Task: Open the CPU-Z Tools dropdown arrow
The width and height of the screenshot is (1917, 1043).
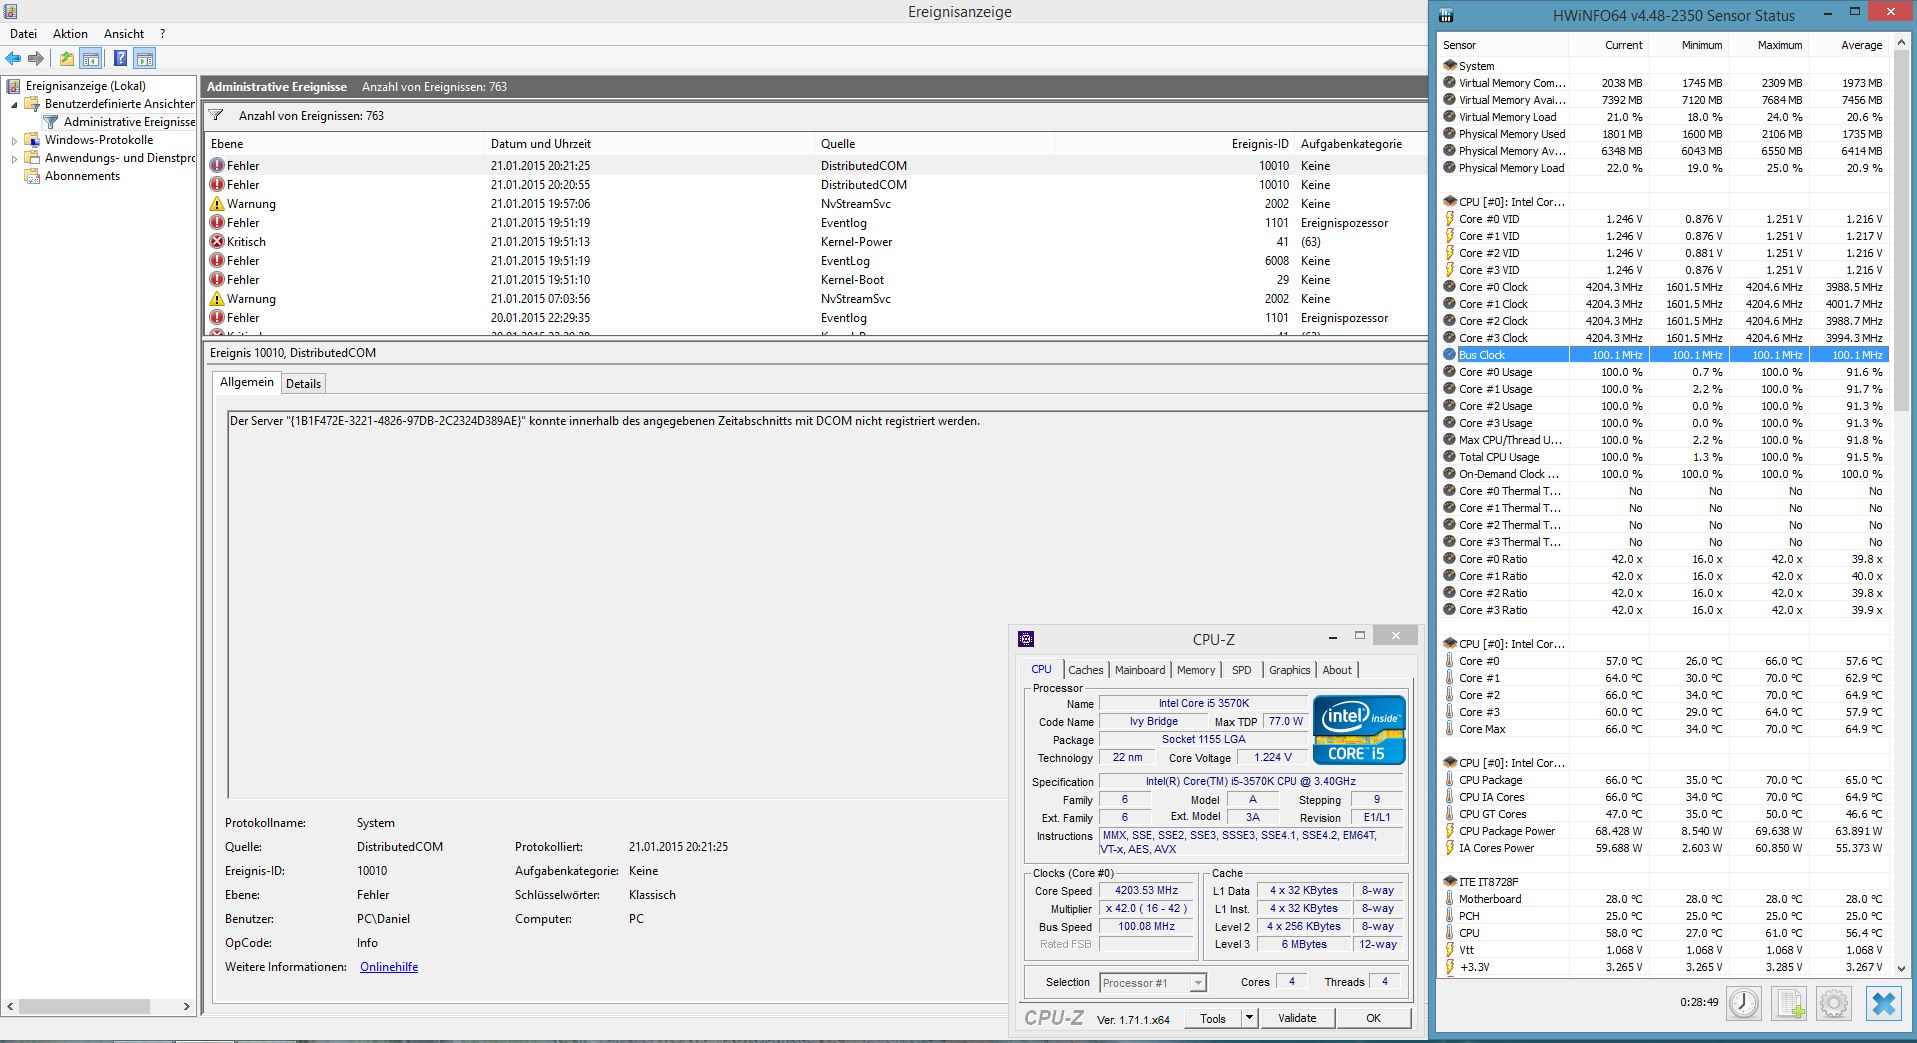Action: click(1248, 1018)
